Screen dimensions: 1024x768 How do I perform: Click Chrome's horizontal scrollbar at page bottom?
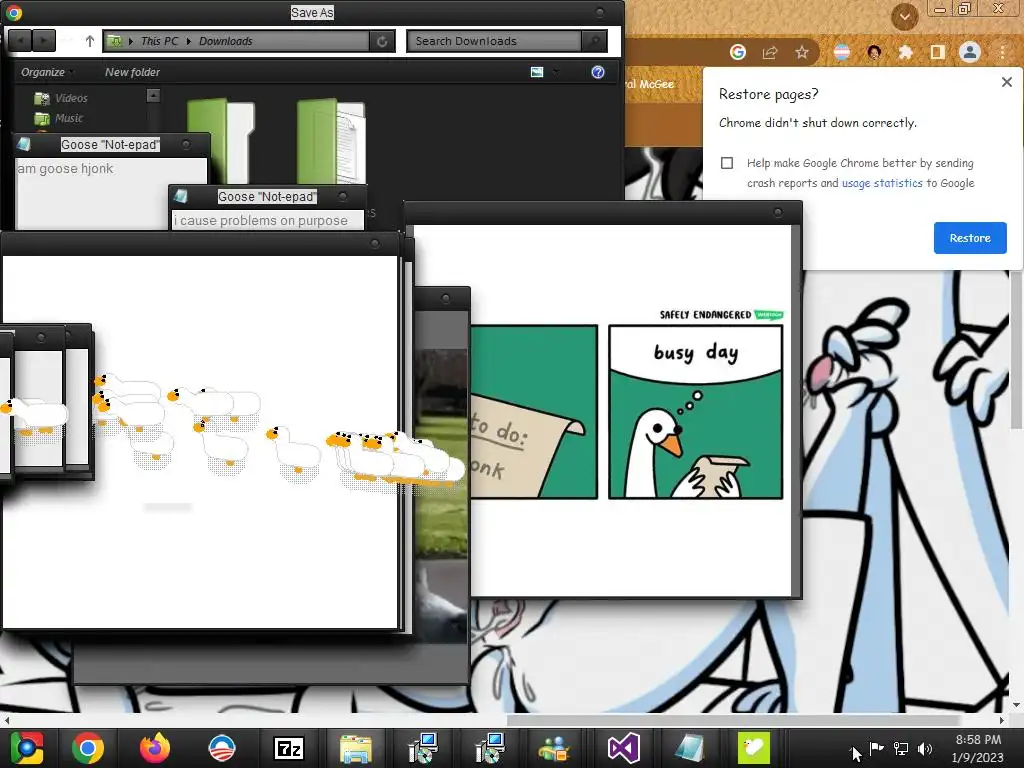[x=734, y=720]
